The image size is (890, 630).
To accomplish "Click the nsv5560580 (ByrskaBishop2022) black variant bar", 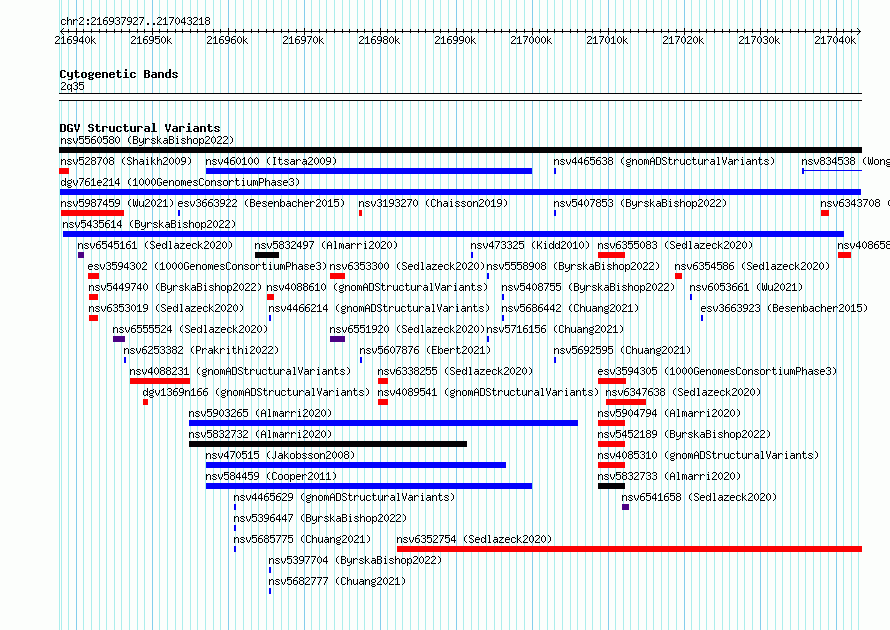I will click(x=460, y=150).
